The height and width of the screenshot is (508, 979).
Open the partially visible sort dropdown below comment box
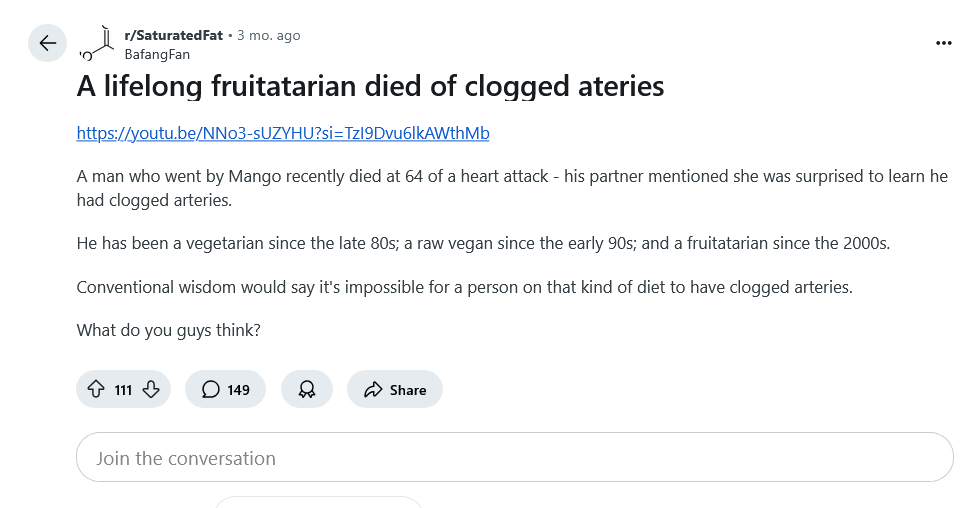[x=318, y=502]
